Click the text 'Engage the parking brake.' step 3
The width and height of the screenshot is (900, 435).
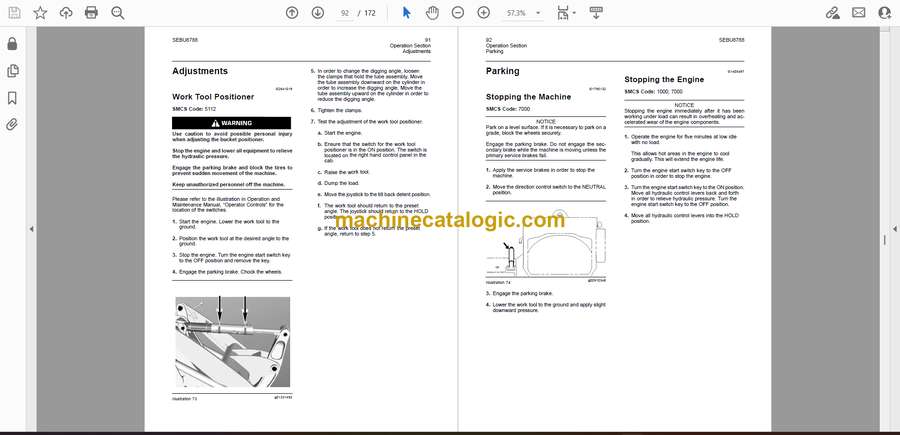click(523, 293)
